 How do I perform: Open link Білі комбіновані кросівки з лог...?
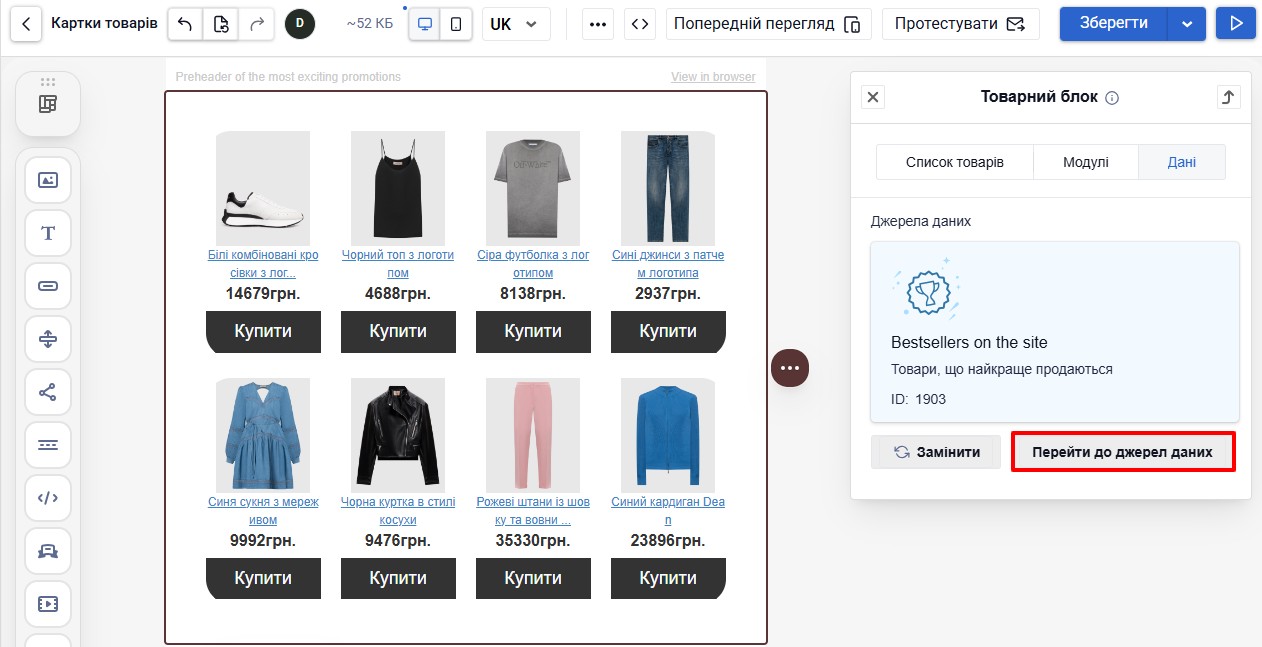tap(263, 264)
